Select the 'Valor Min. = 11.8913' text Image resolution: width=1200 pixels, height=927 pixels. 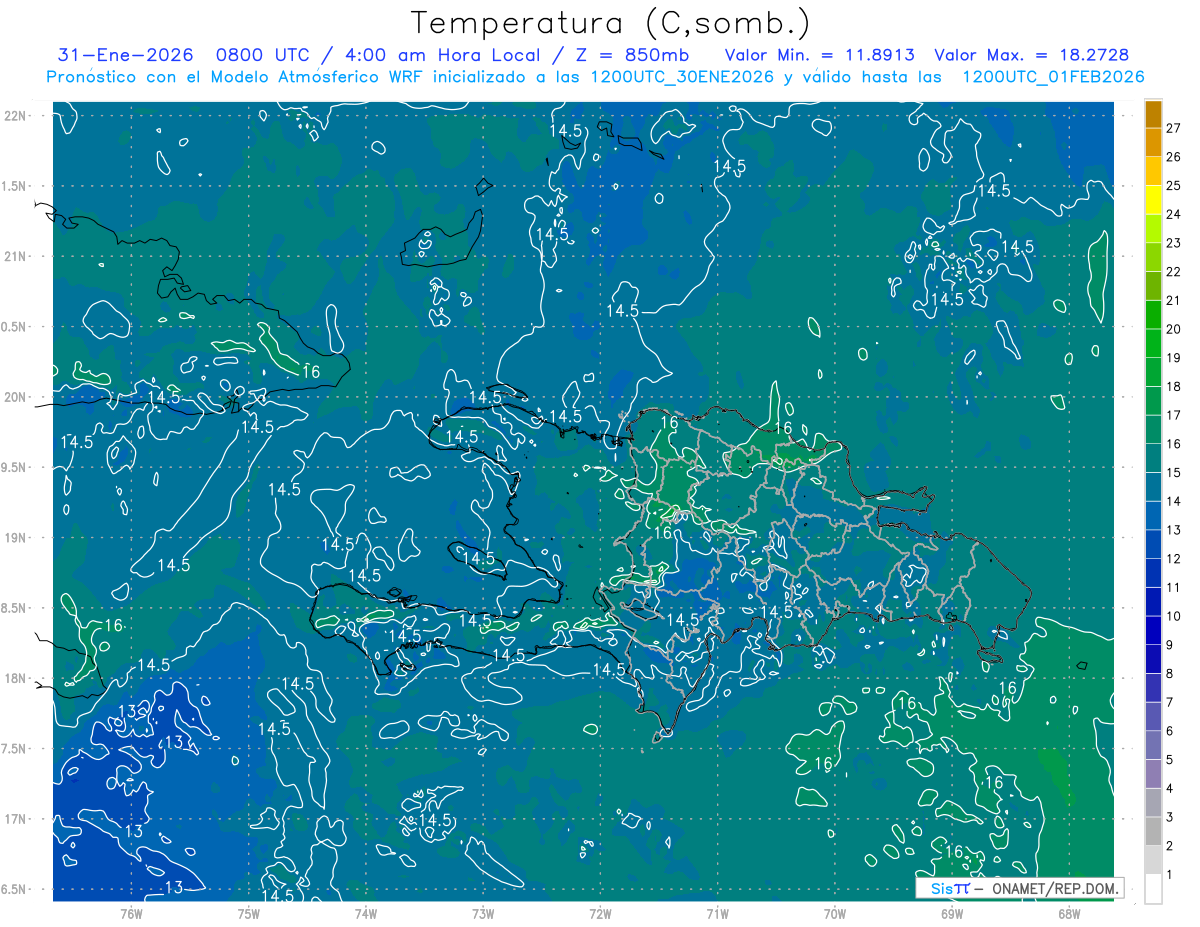(820, 56)
